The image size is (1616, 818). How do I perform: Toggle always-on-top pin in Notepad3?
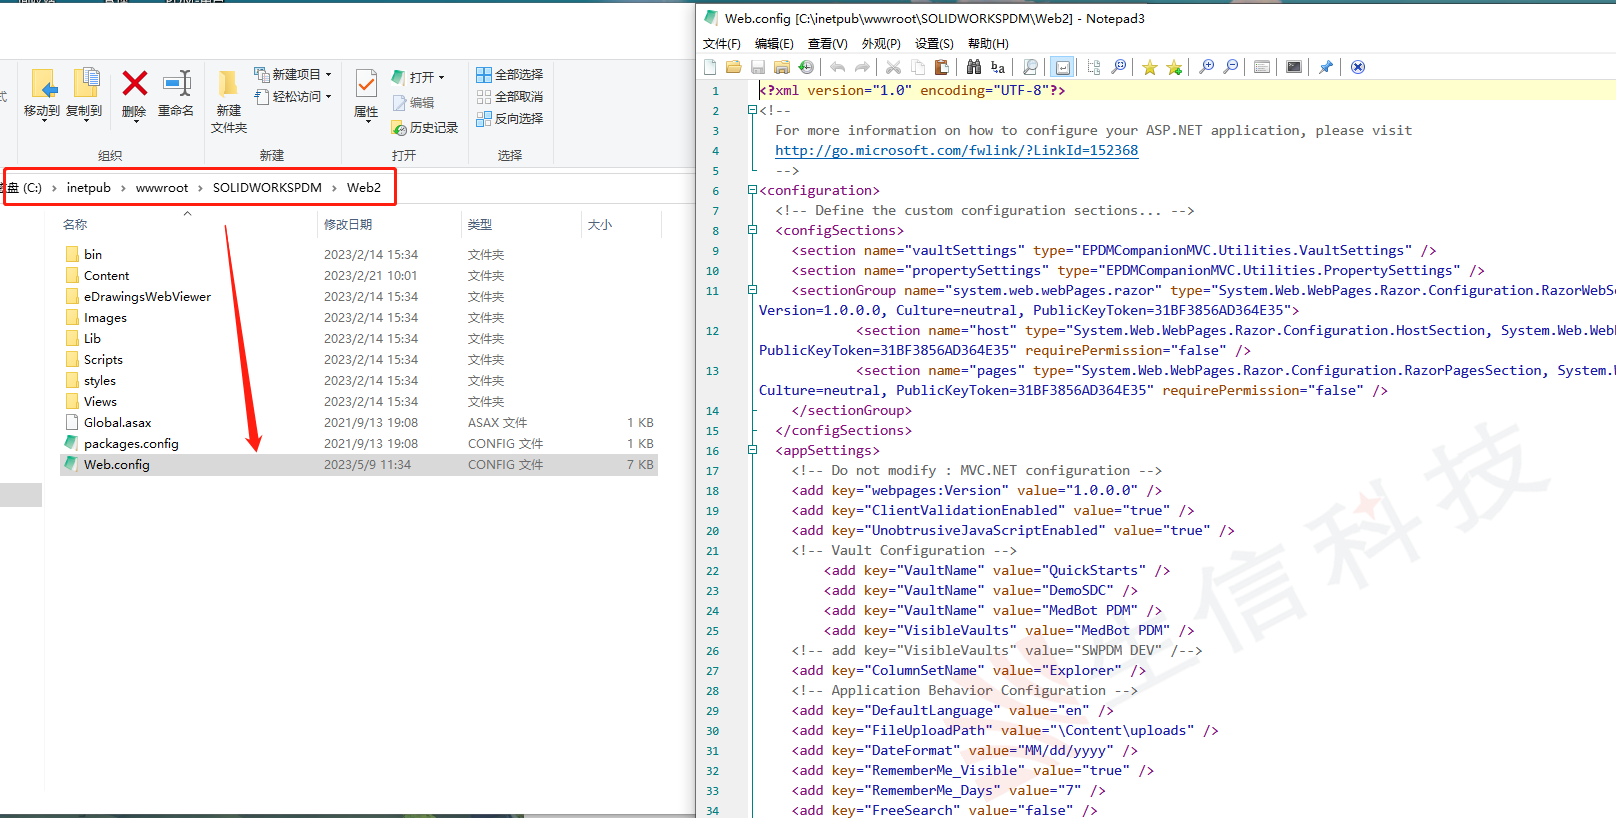click(x=1326, y=67)
